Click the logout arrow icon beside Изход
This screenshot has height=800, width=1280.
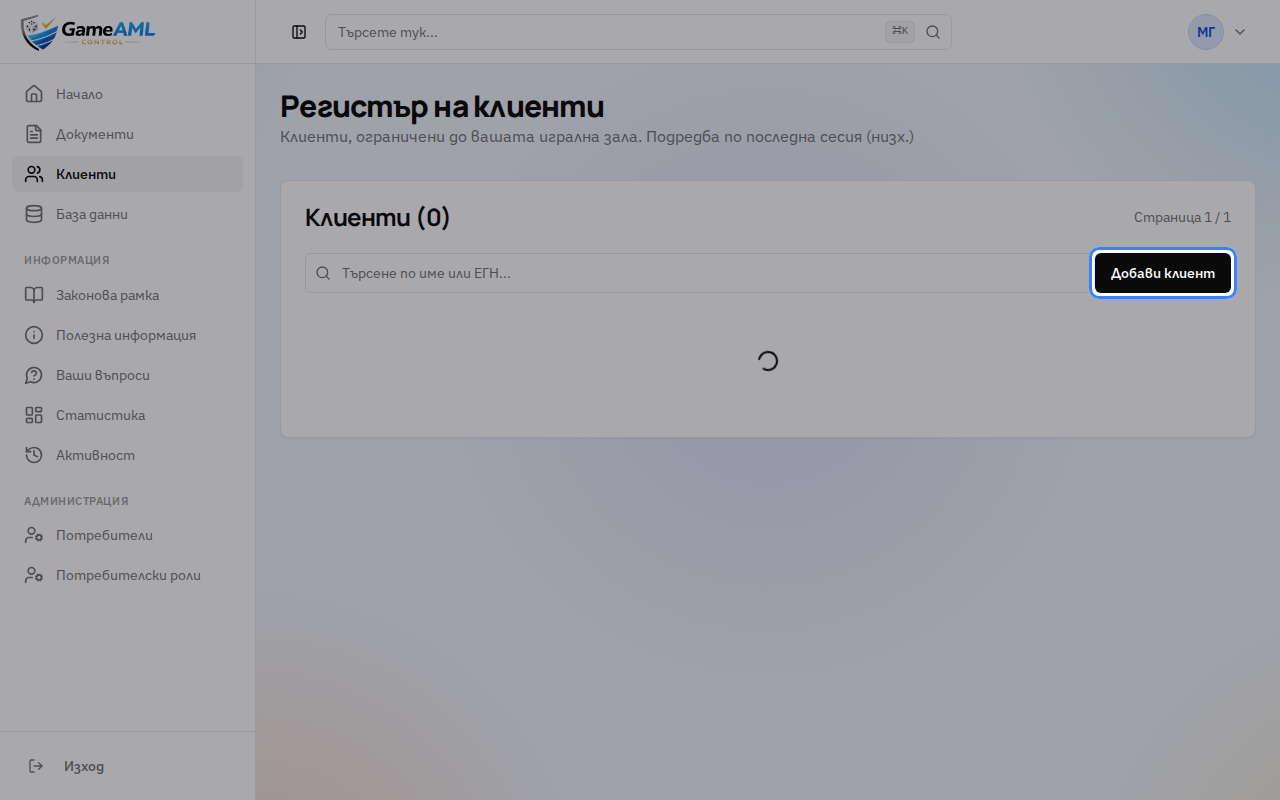click(x=36, y=766)
